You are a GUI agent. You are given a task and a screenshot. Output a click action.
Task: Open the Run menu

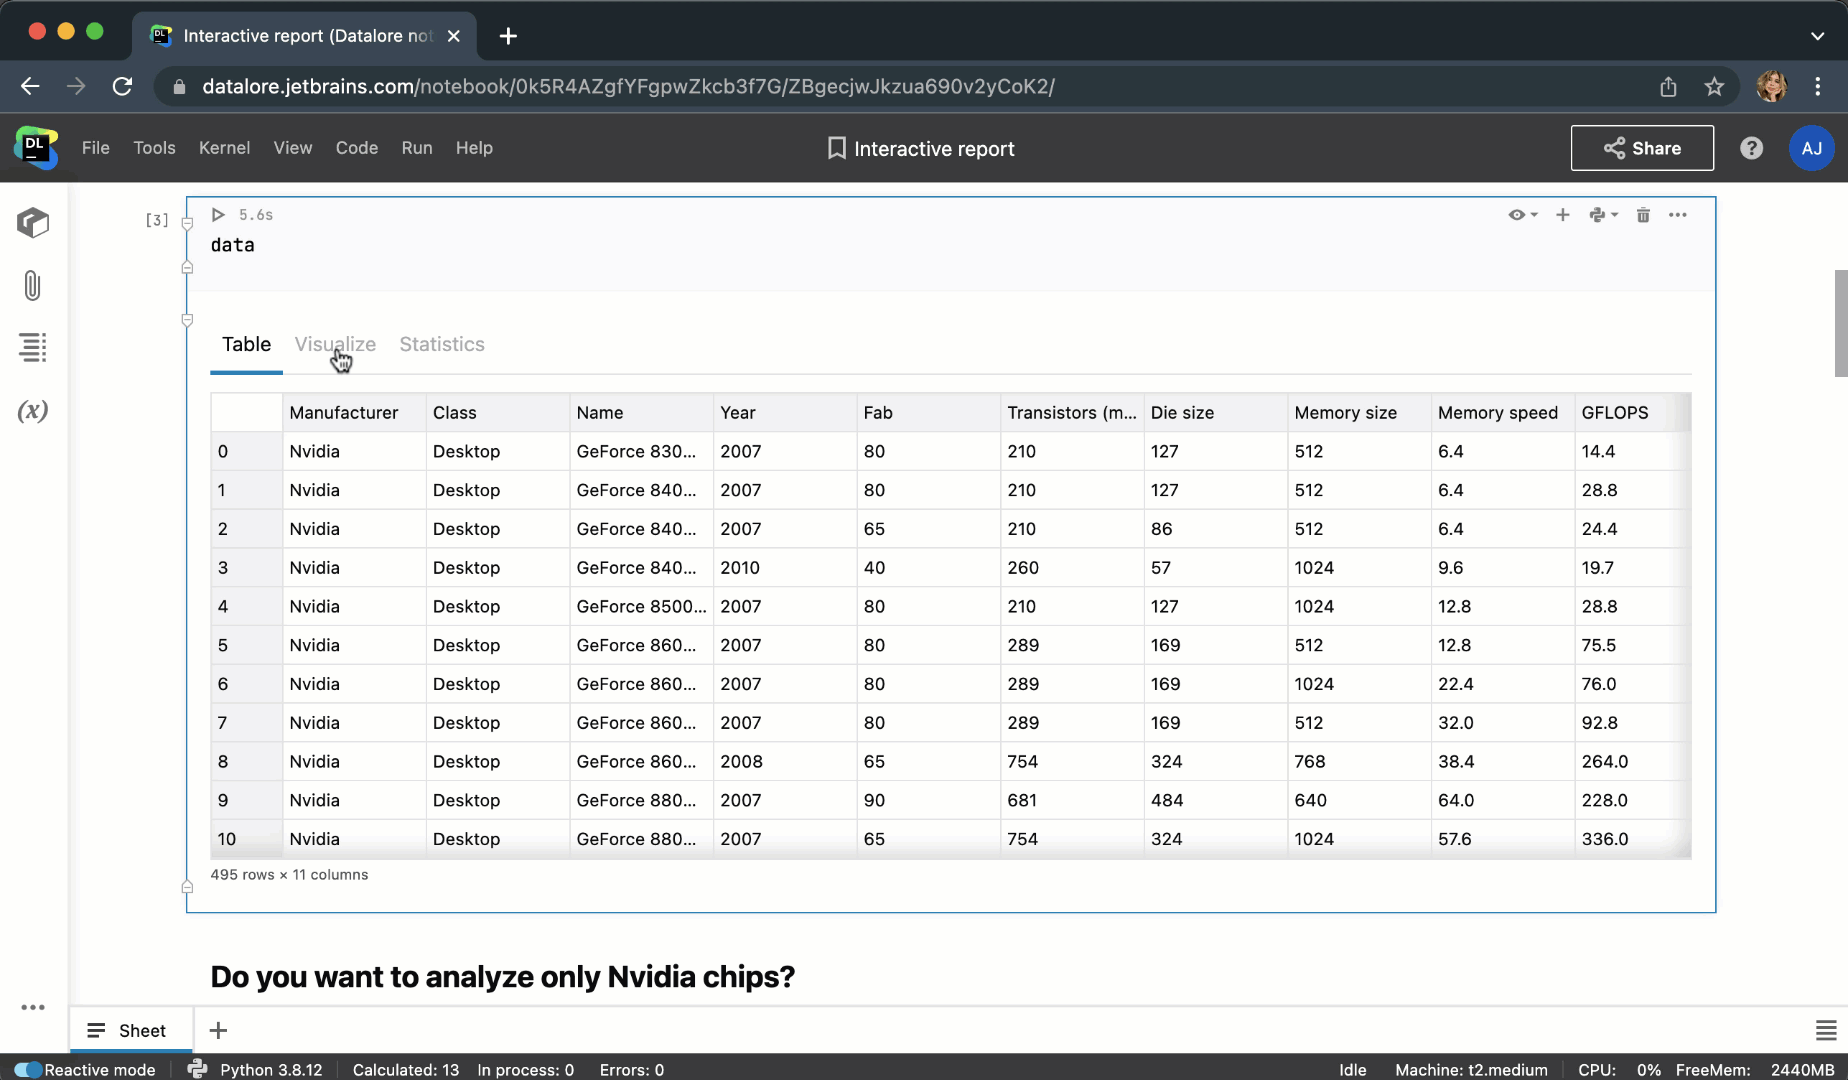pos(417,148)
